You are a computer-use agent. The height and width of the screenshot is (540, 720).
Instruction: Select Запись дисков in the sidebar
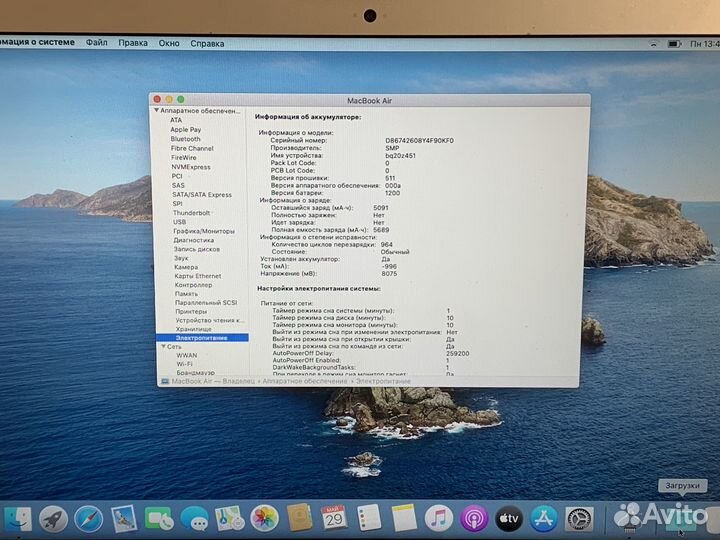pyautogui.click(x=197, y=249)
